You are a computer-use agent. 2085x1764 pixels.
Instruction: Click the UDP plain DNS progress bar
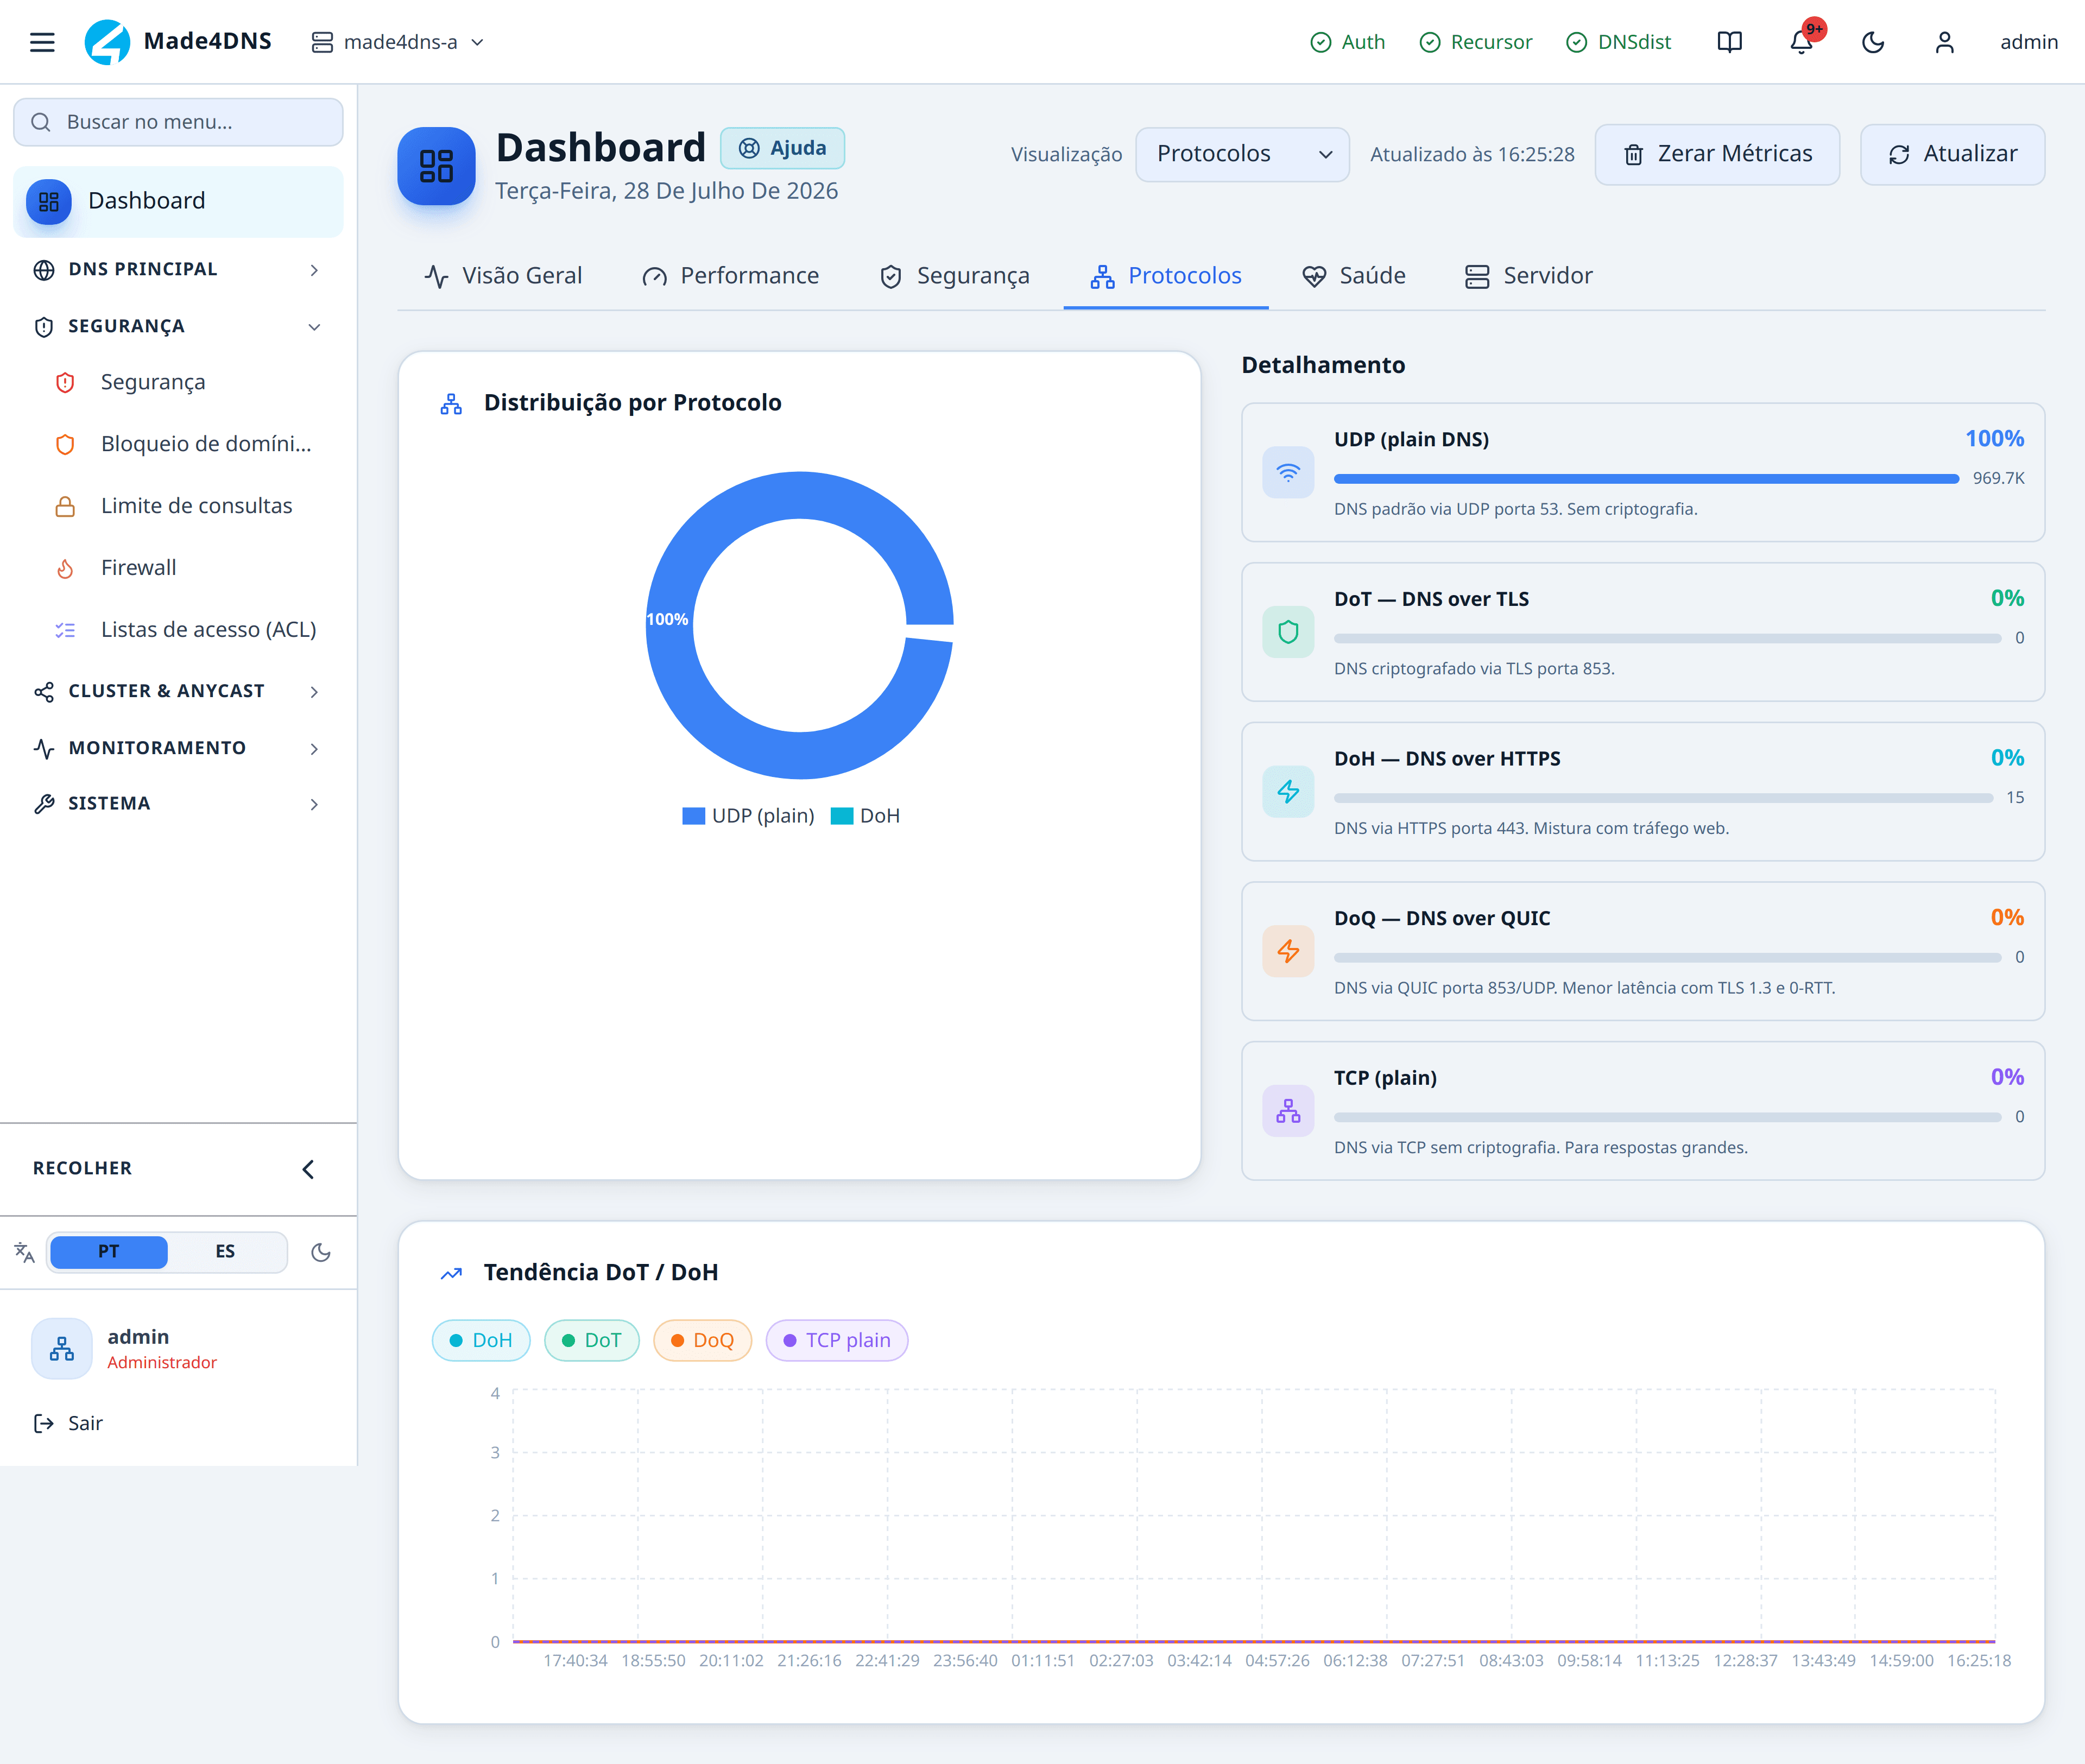coord(1646,479)
